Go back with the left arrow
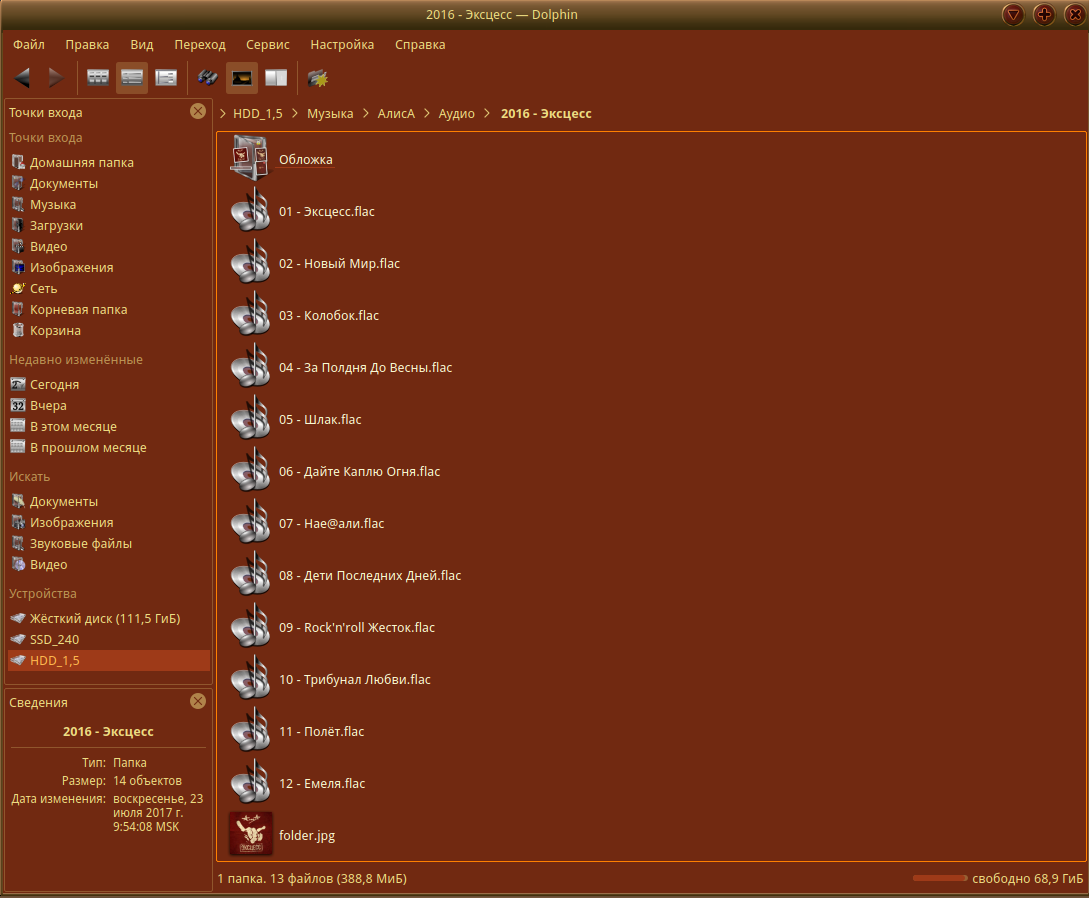The image size is (1089, 898). (22, 78)
